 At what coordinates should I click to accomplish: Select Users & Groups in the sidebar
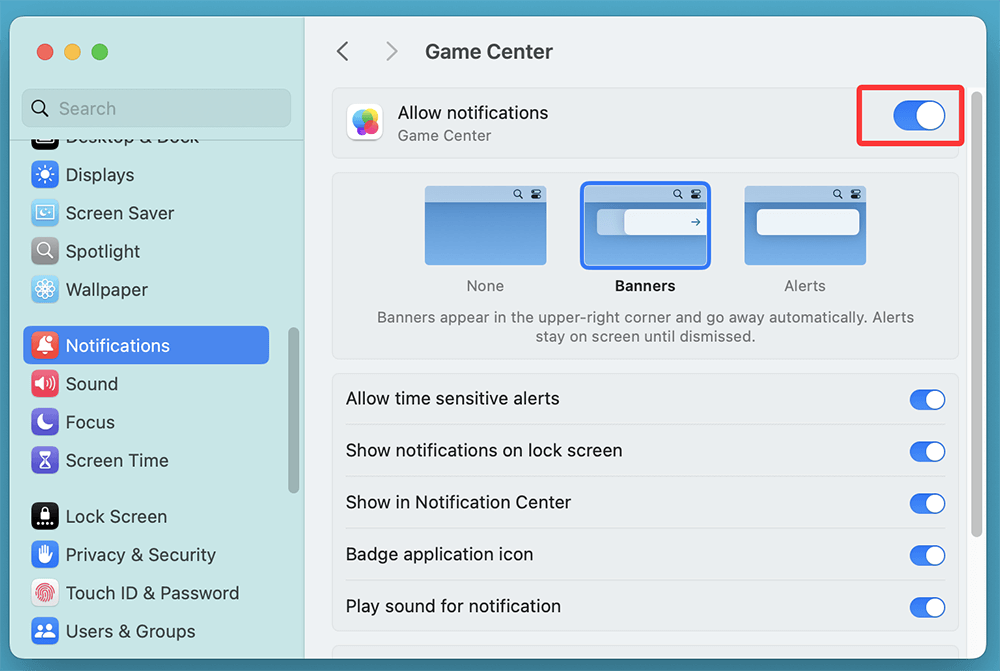44,631
